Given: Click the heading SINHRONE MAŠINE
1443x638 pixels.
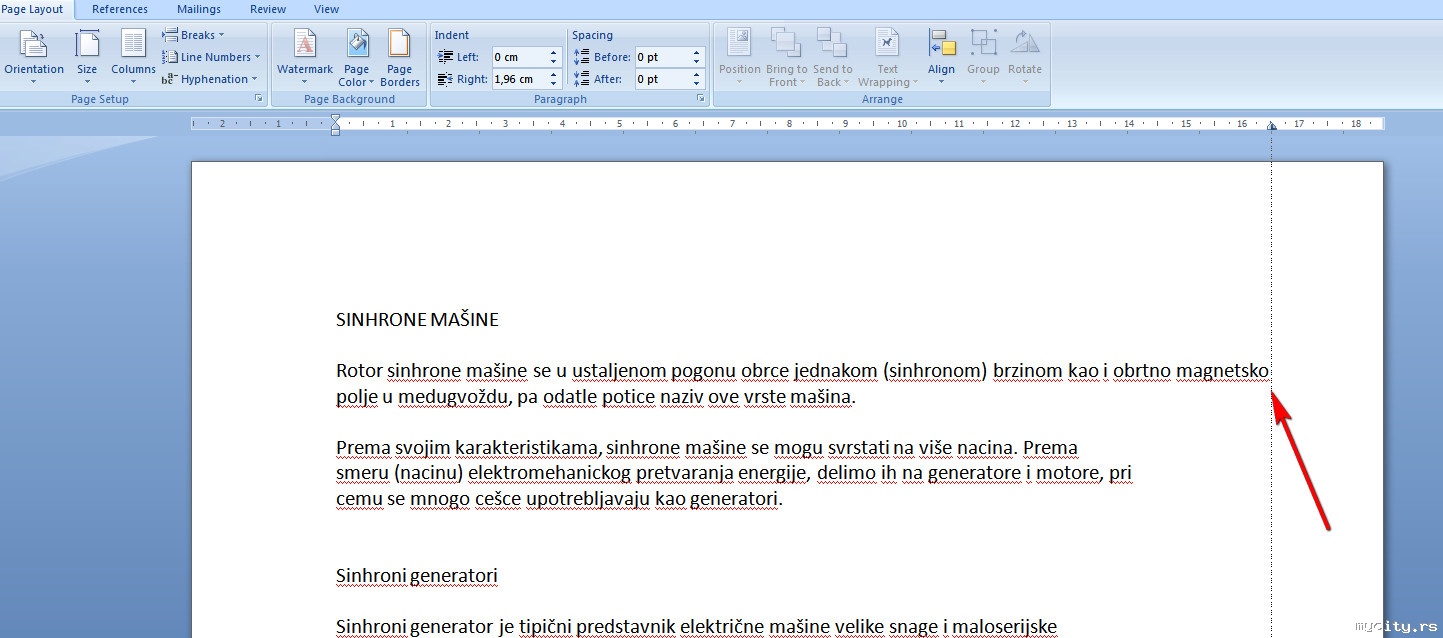Looking at the screenshot, I should [x=417, y=320].
